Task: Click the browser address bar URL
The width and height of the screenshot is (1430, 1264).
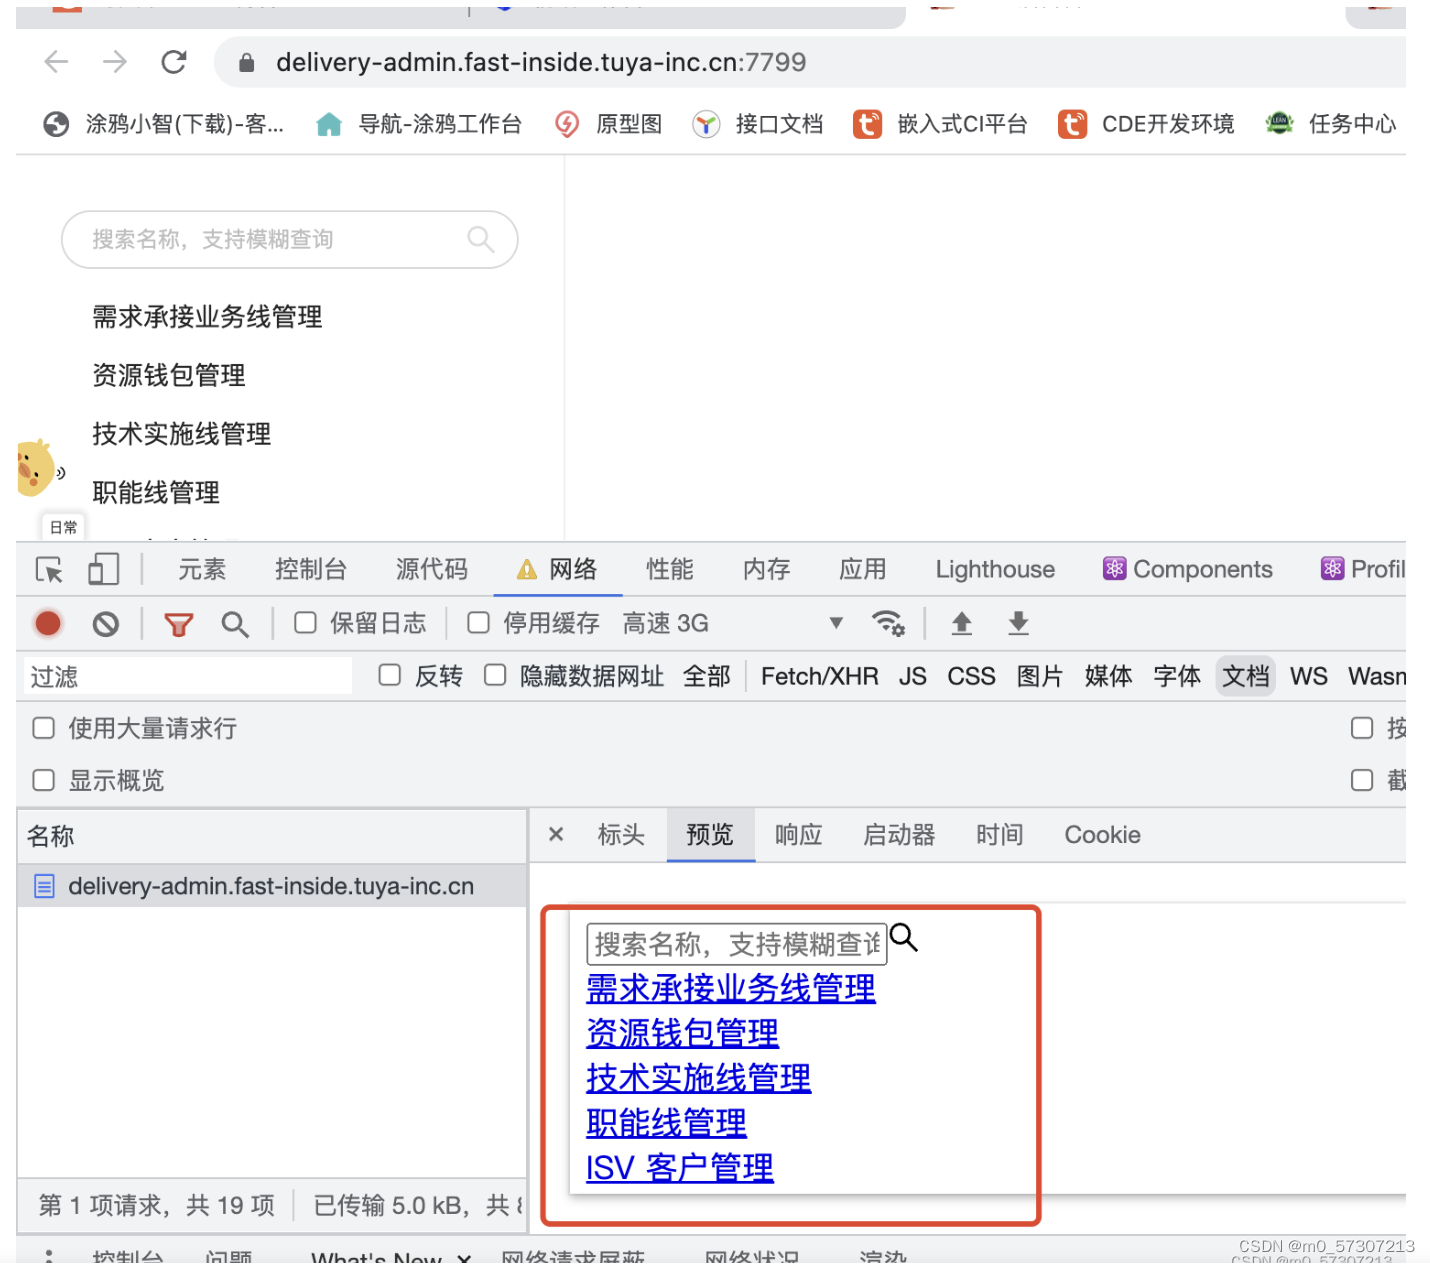Action: pyautogui.click(x=541, y=62)
